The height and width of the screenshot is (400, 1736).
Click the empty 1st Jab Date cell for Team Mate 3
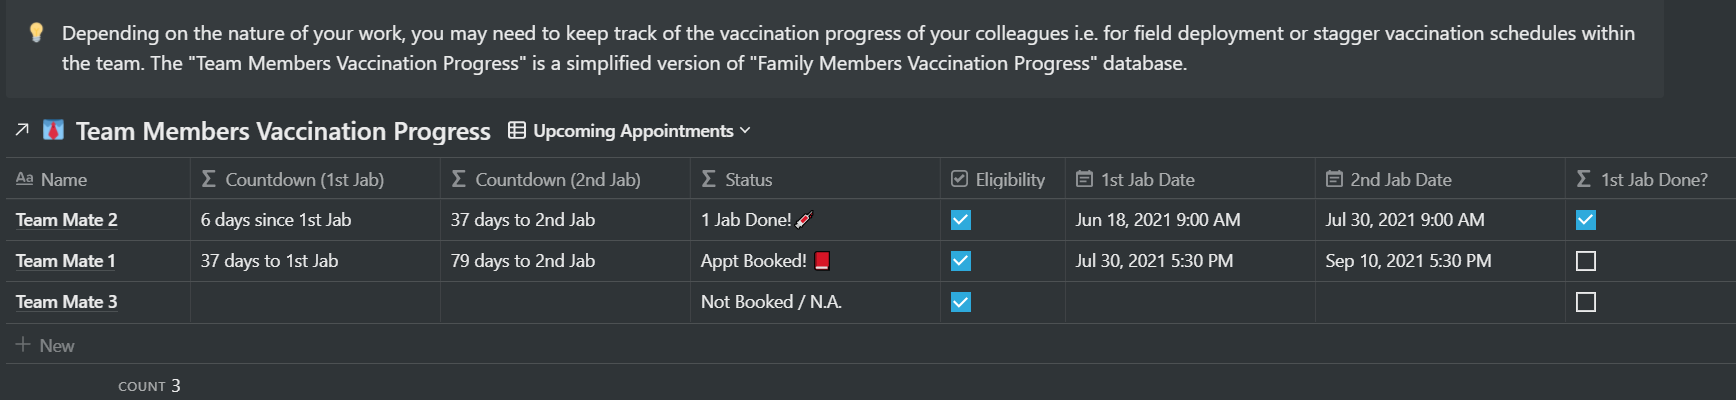pos(1190,302)
